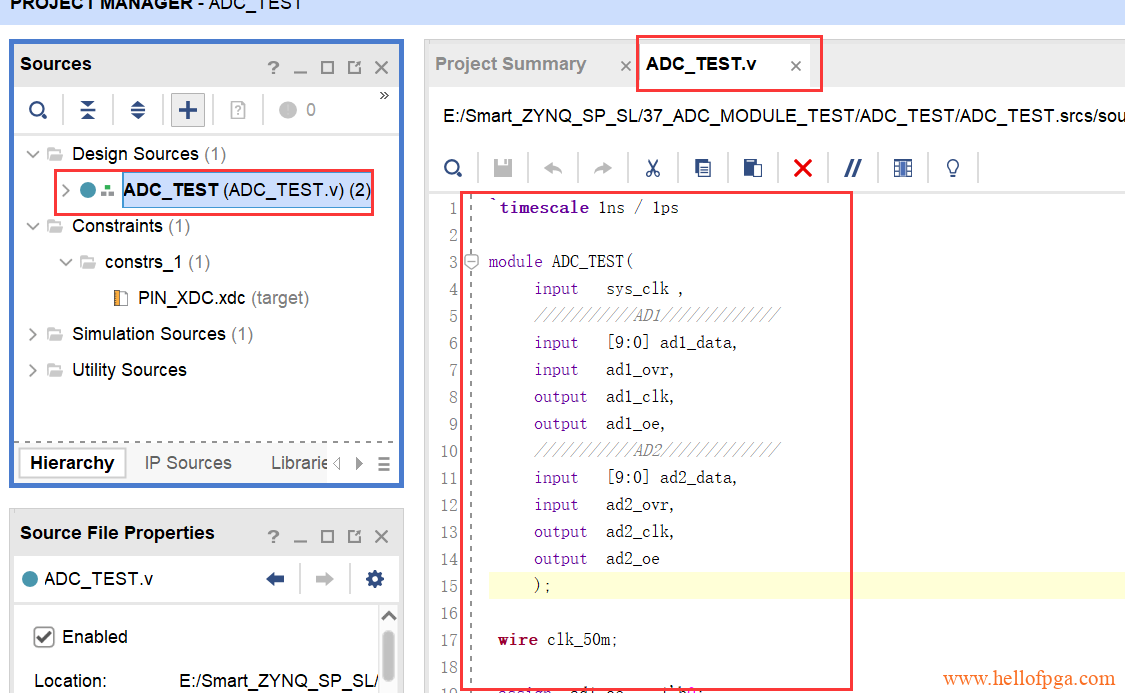The height and width of the screenshot is (693, 1125).
Task: Uncheck the Enabled checkbox
Action: pyautogui.click(x=44, y=637)
